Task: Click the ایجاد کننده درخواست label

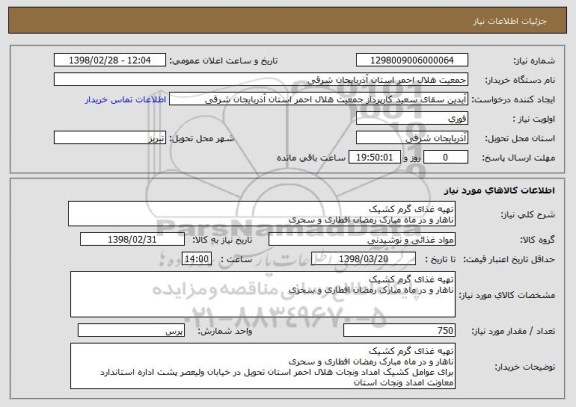Action: point(514,100)
